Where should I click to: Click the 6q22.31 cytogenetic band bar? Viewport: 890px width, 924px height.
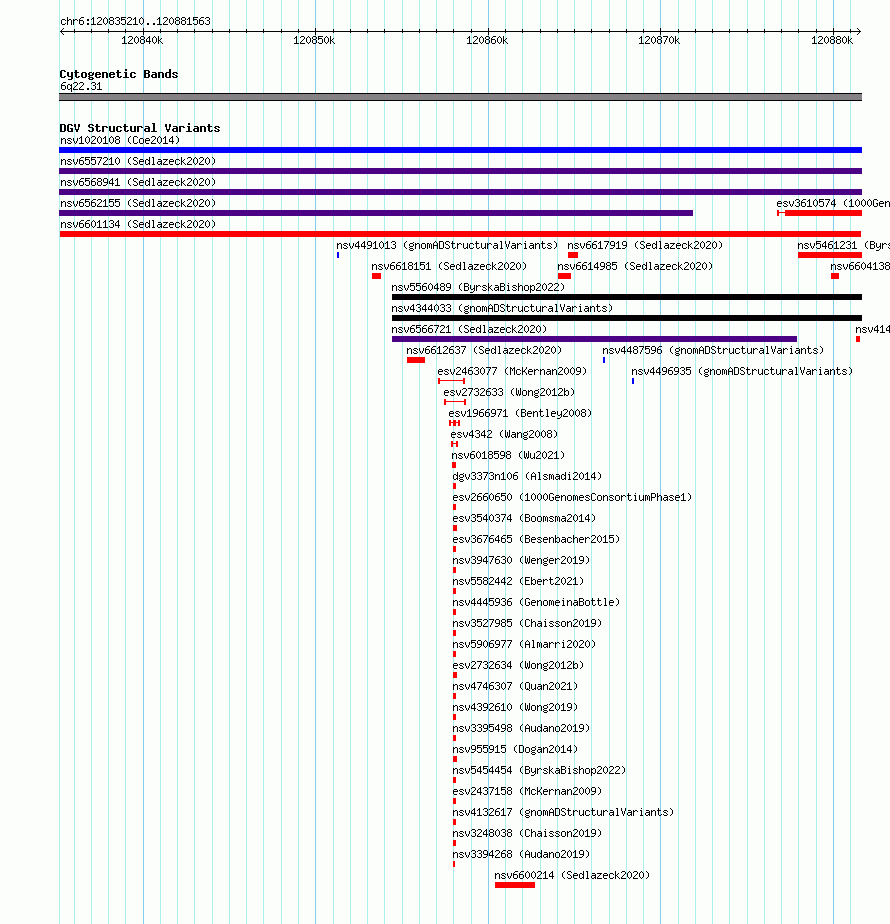(460, 97)
